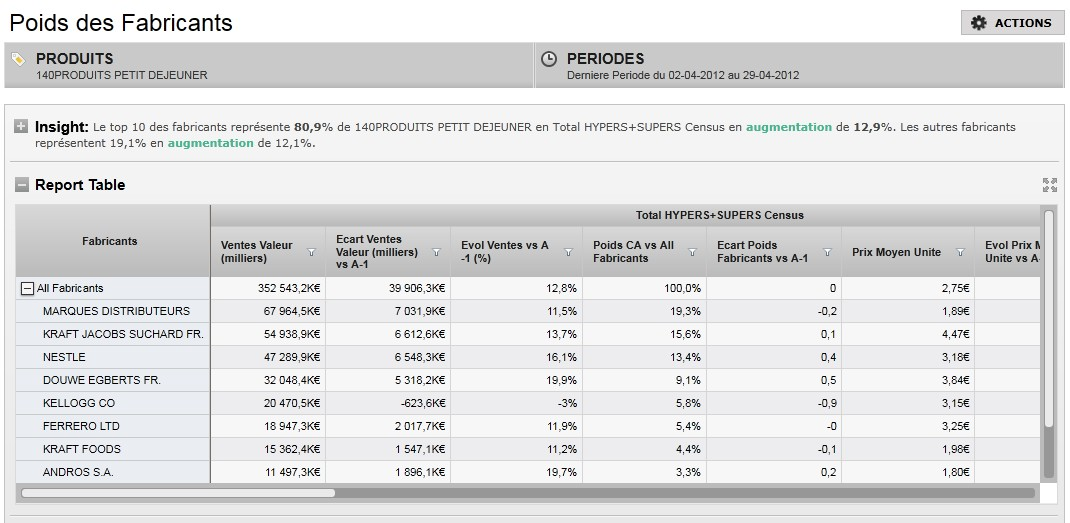The image size is (1070, 523).
Task: Open the PERIODES selector panel
Action: [800, 66]
